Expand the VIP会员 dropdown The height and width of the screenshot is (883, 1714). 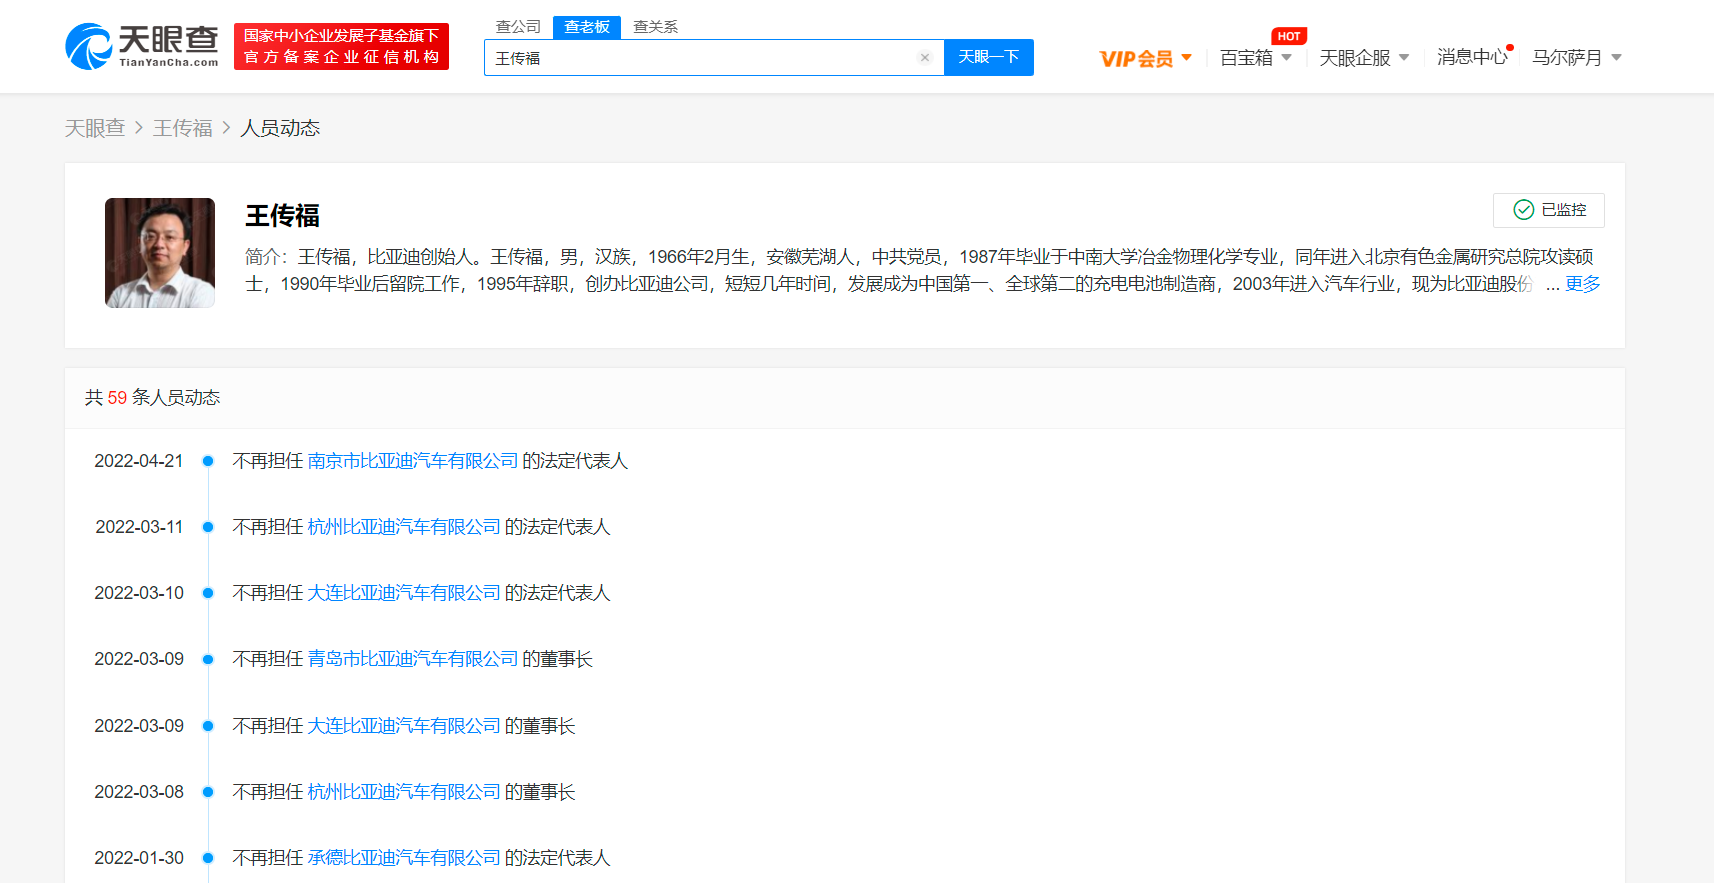coord(1145,58)
